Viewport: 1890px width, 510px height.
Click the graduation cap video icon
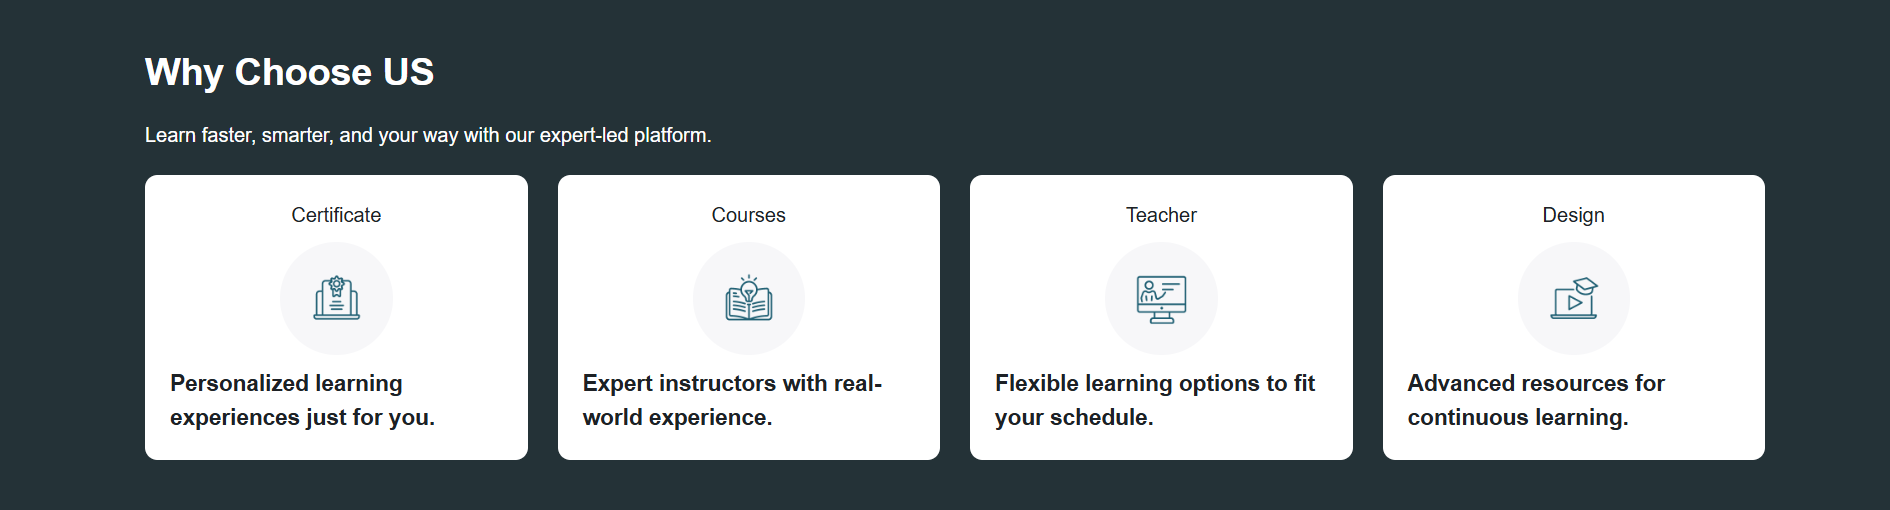pyautogui.click(x=1574, y=298)
